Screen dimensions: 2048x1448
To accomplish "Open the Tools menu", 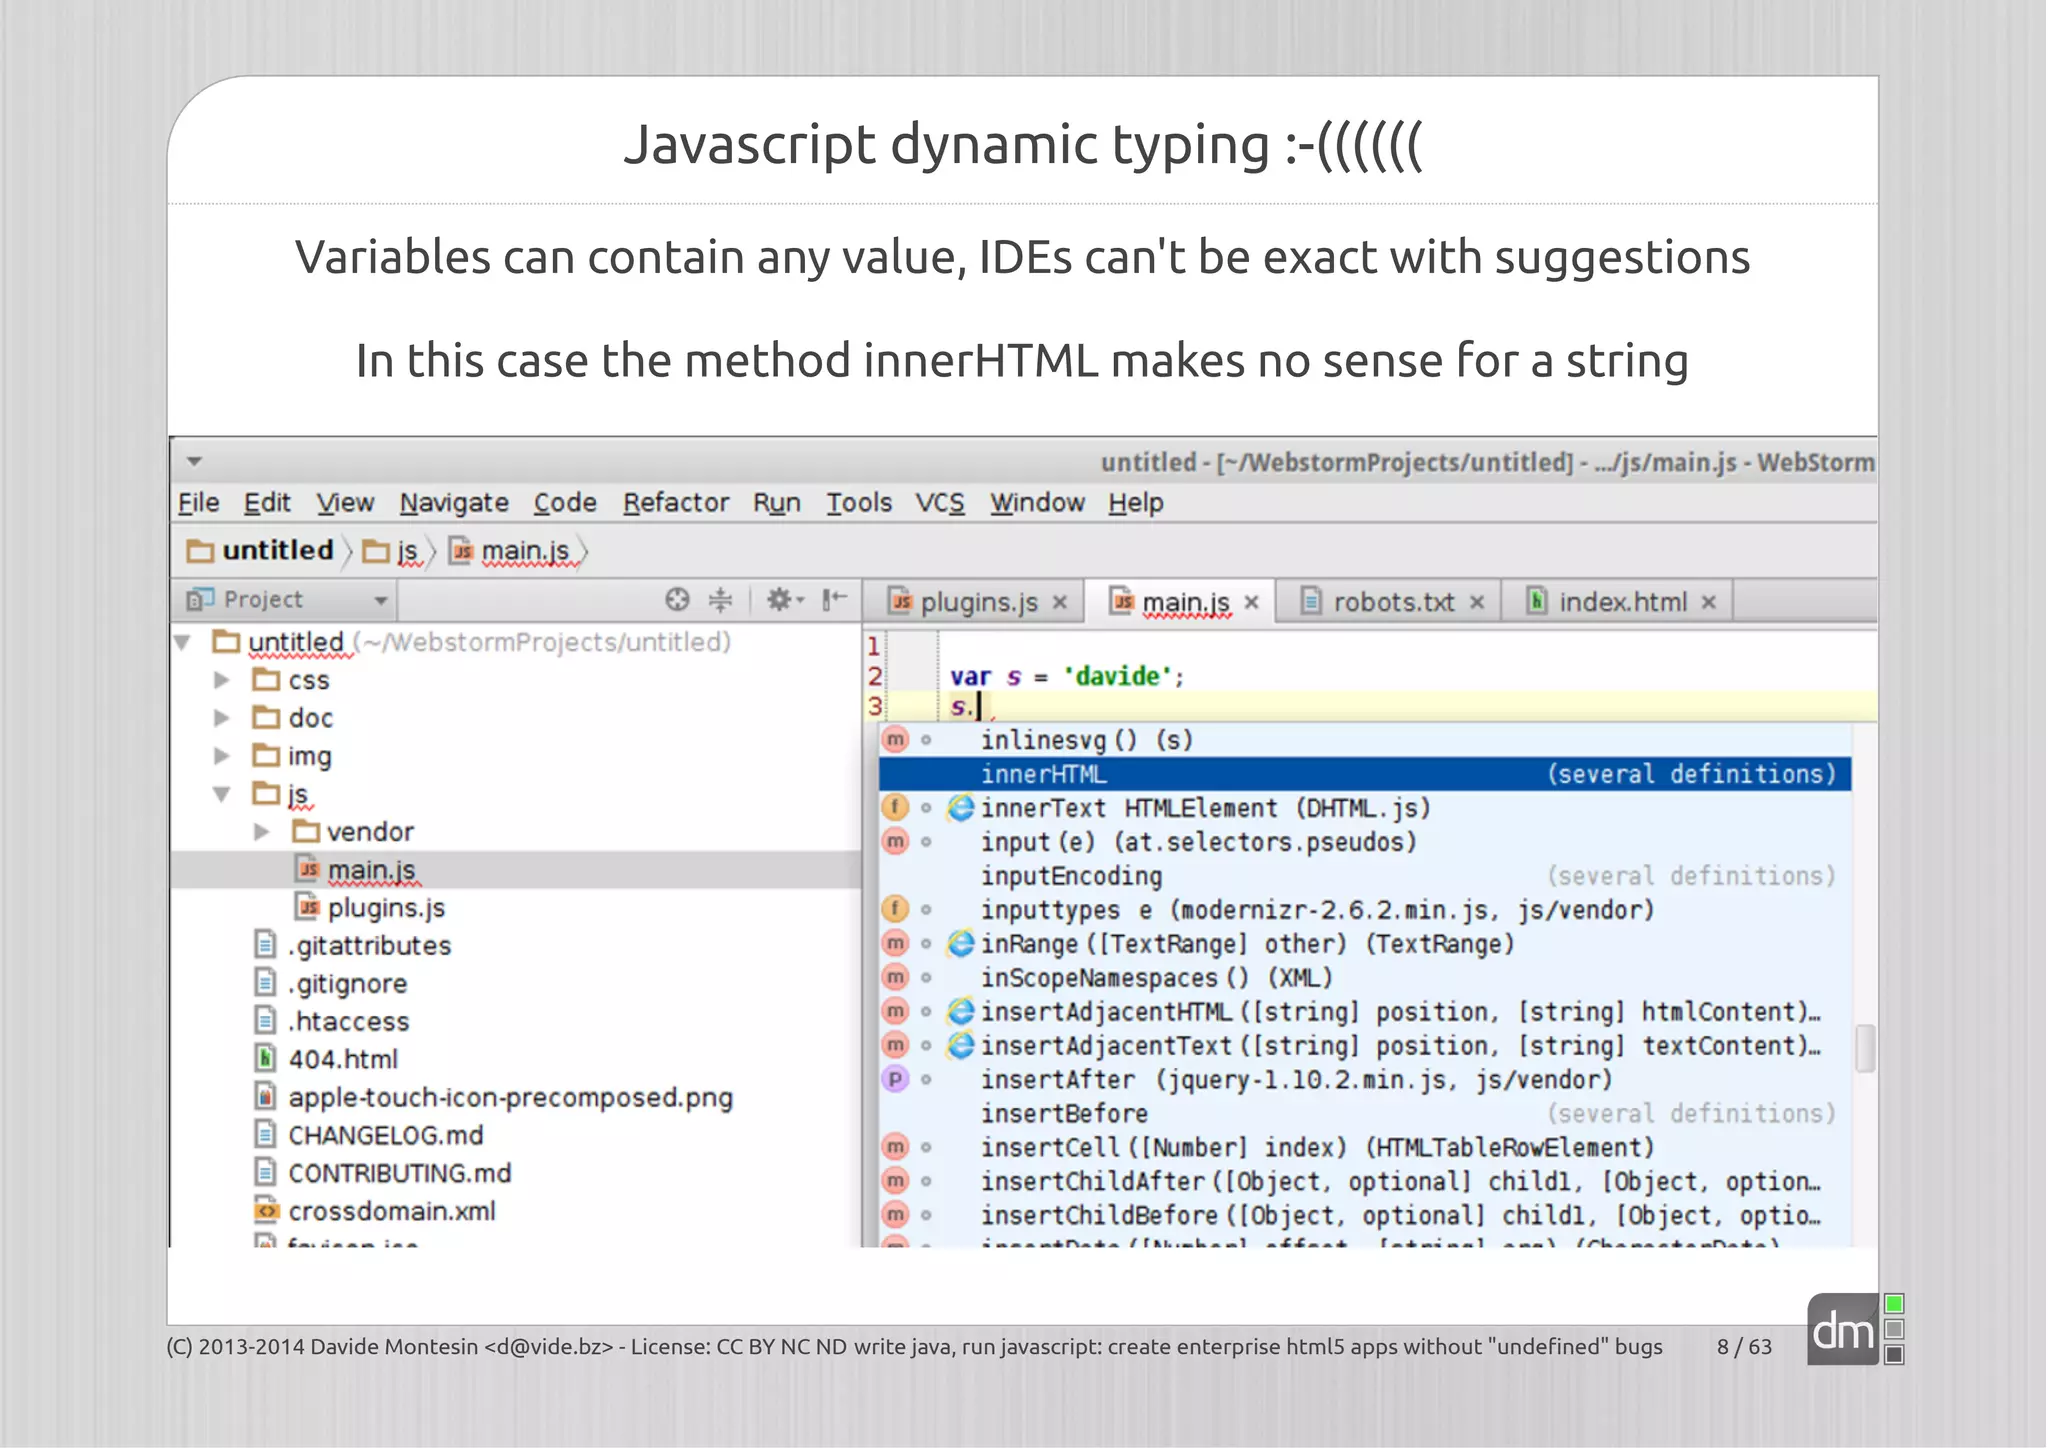I will pyautogui.click(x=858, y=503).
